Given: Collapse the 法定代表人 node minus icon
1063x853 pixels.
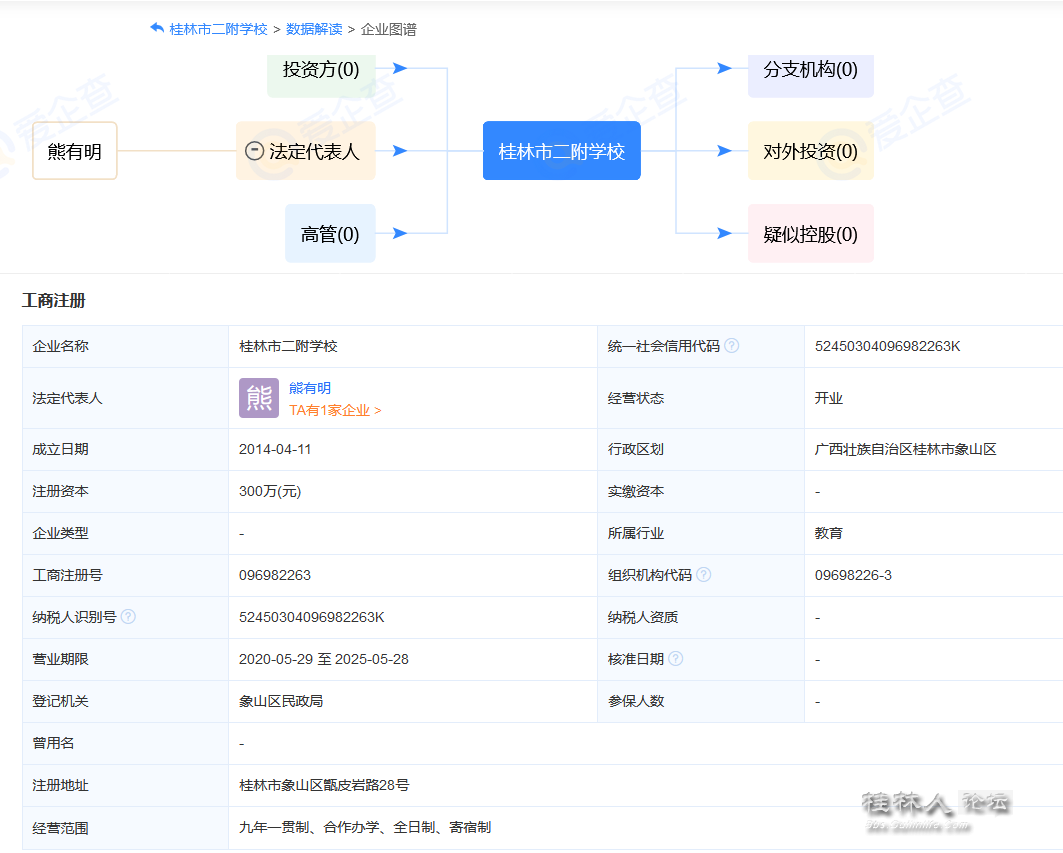Looking at the screenshot, I should tap(254, 151).
